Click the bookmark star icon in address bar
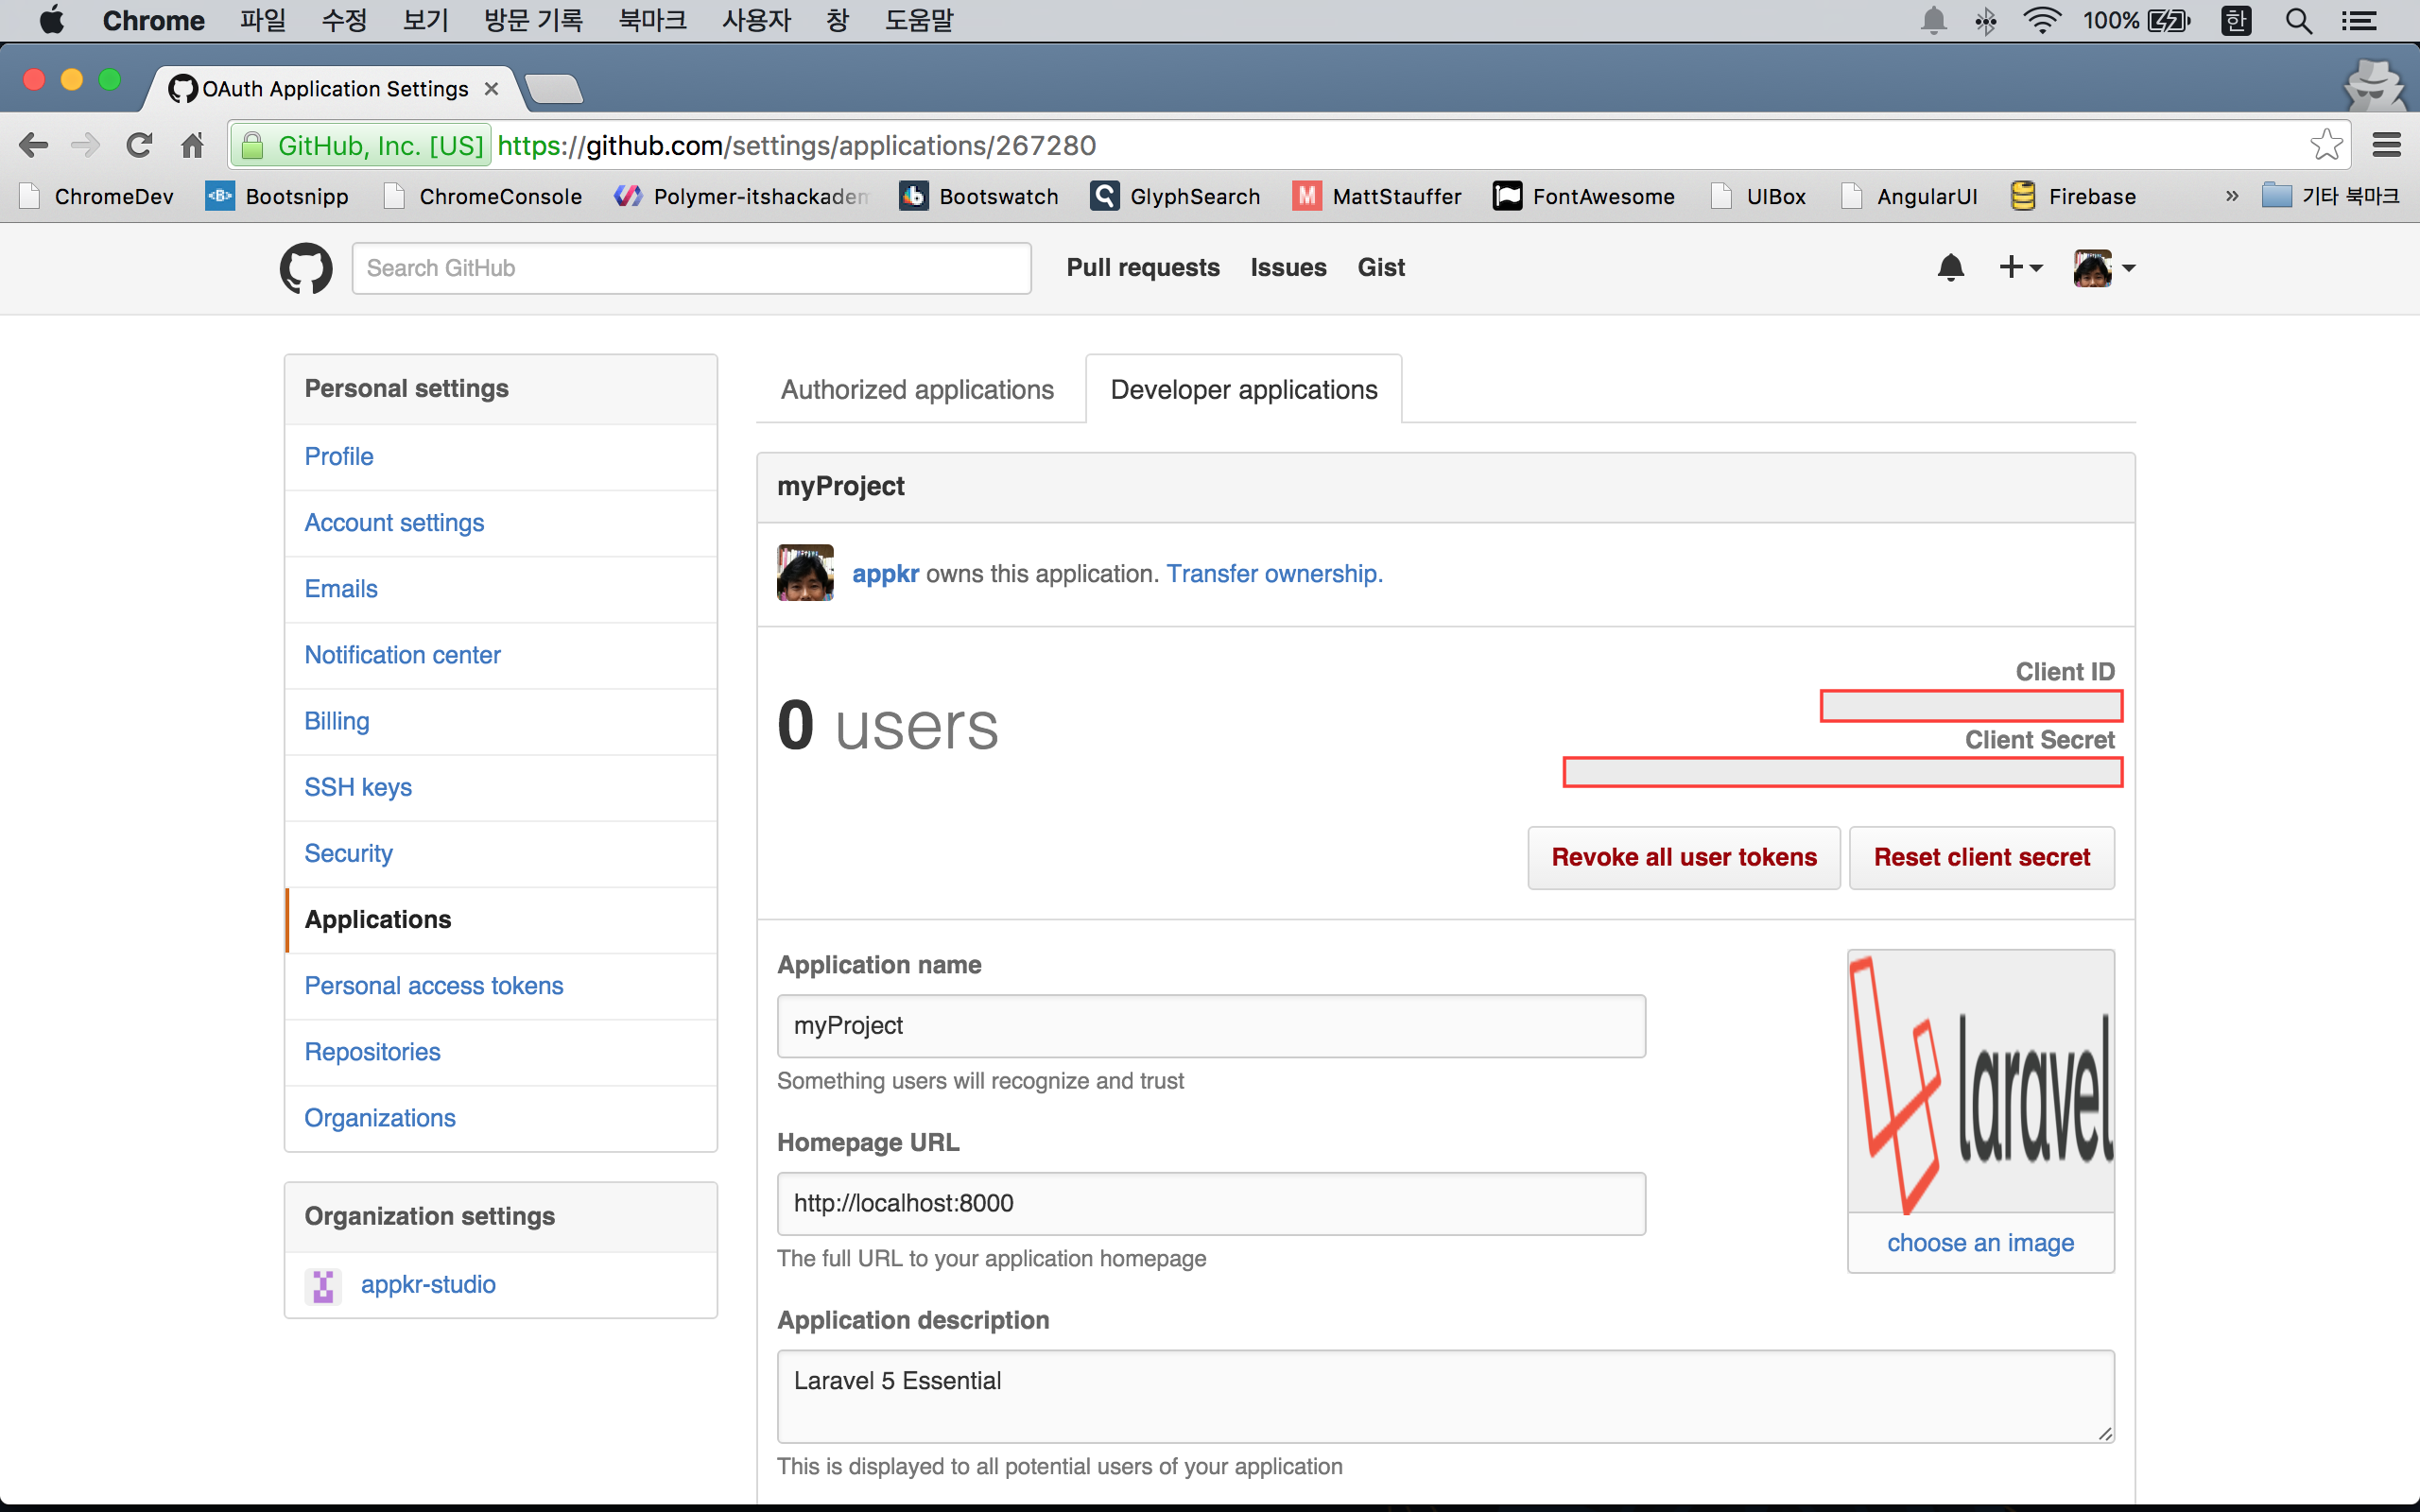Image resolution: width=2420 pixels, height=1512 pixels. click(x=2325, y=146)
